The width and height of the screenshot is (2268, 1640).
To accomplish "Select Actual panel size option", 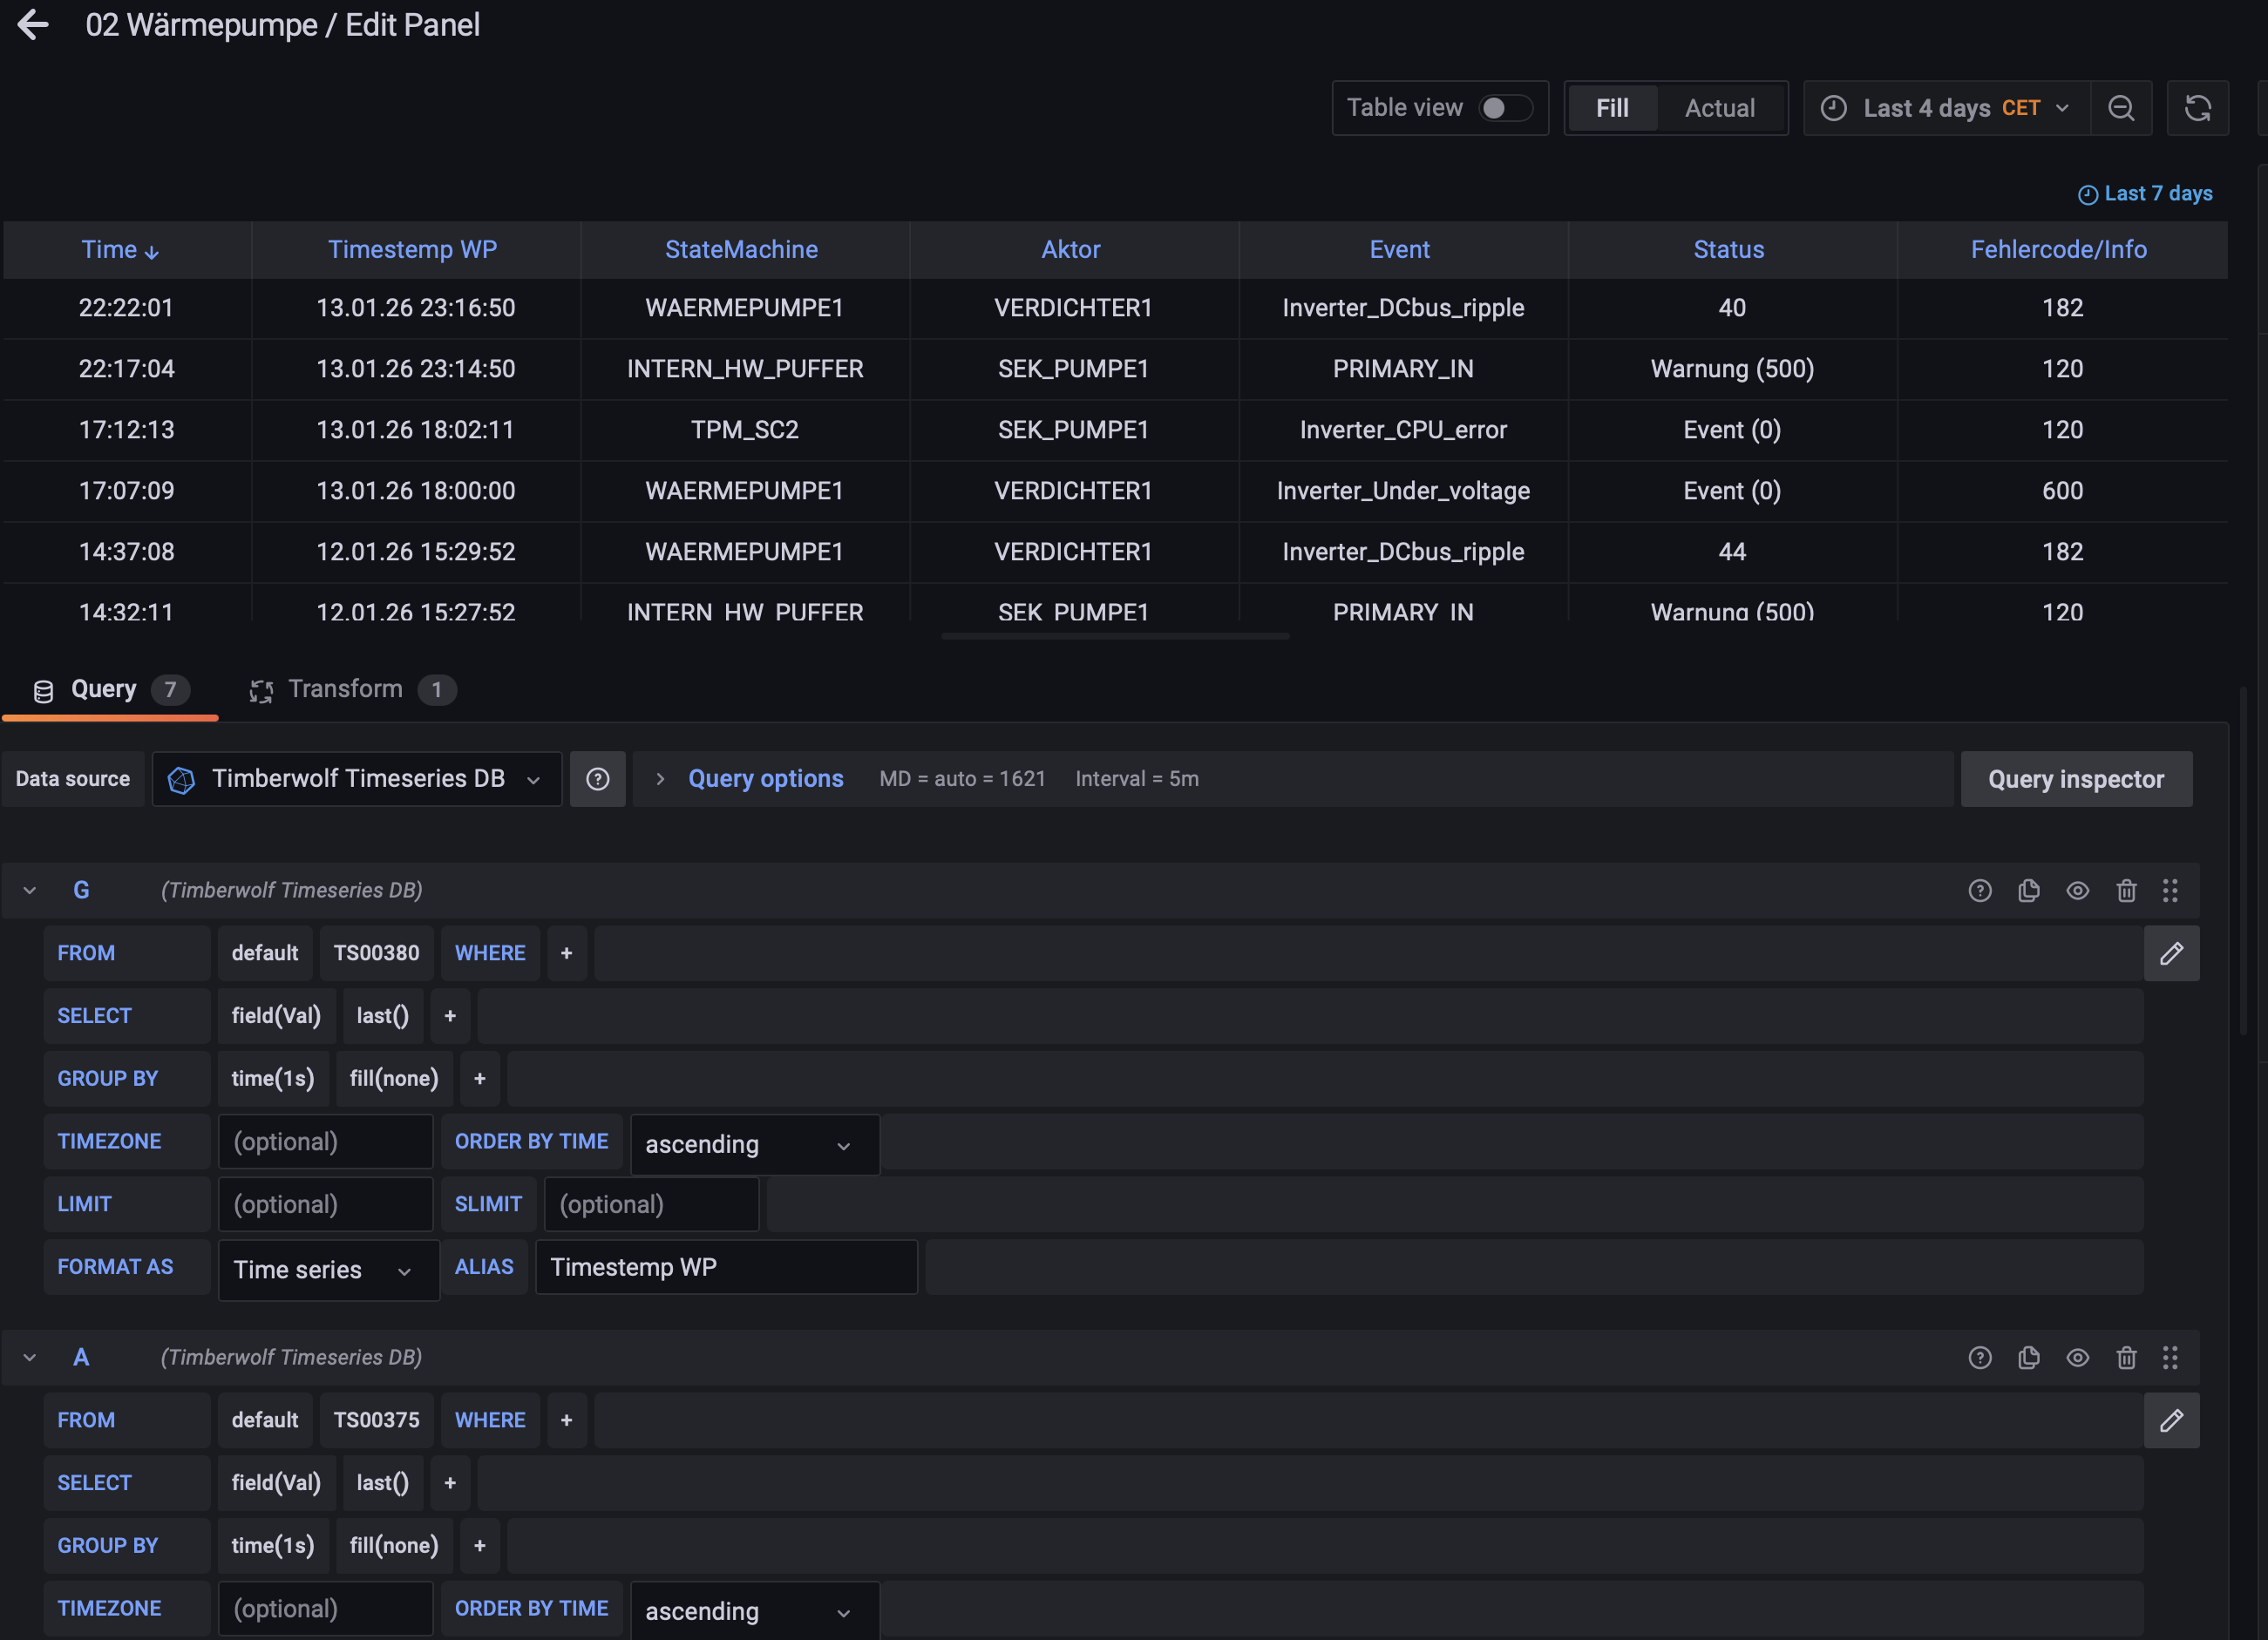I will (x=1718, y=108).
